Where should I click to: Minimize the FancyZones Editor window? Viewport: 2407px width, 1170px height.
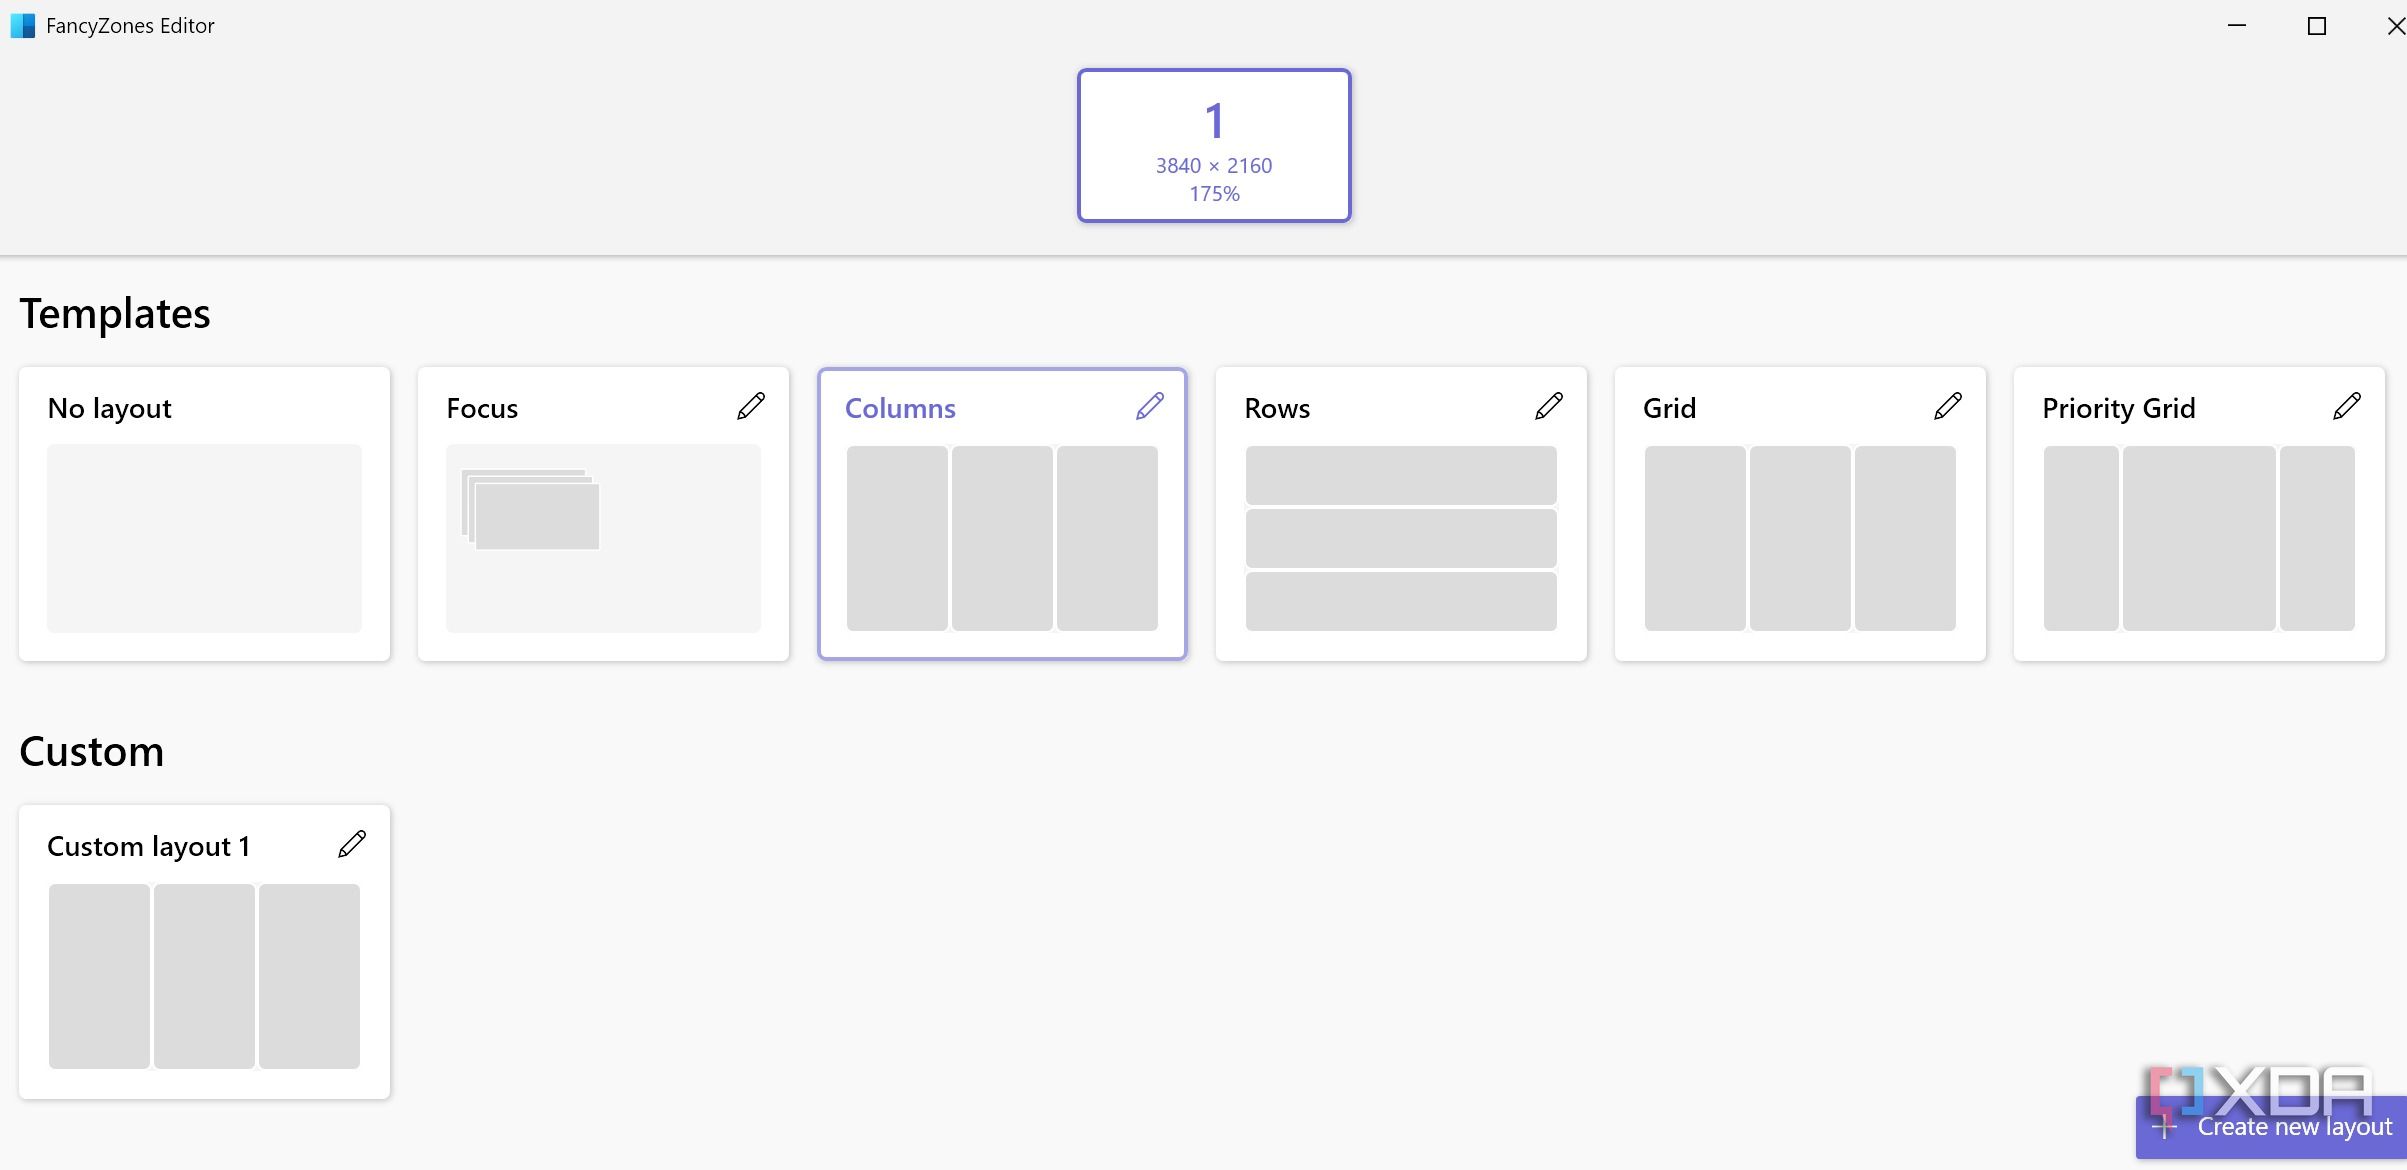(x=2238, y=26)
